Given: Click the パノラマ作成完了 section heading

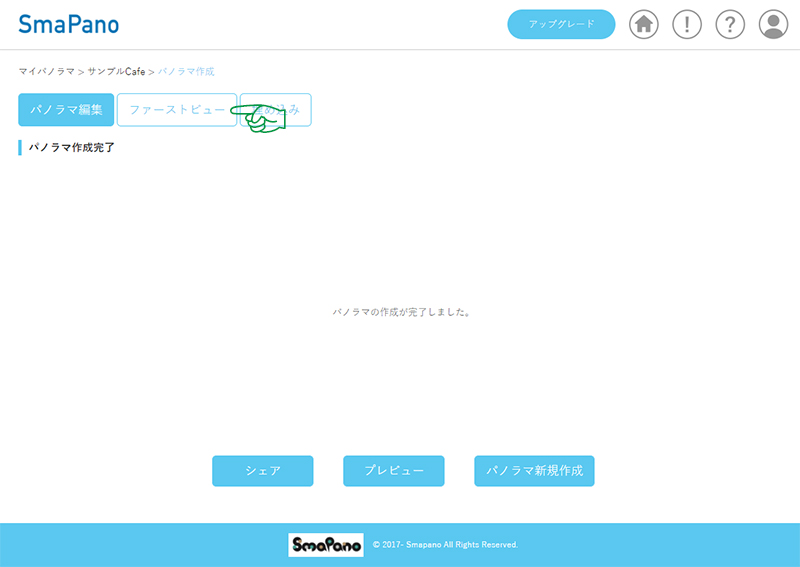Looking at the screenshot, I should tap(71, 148).
